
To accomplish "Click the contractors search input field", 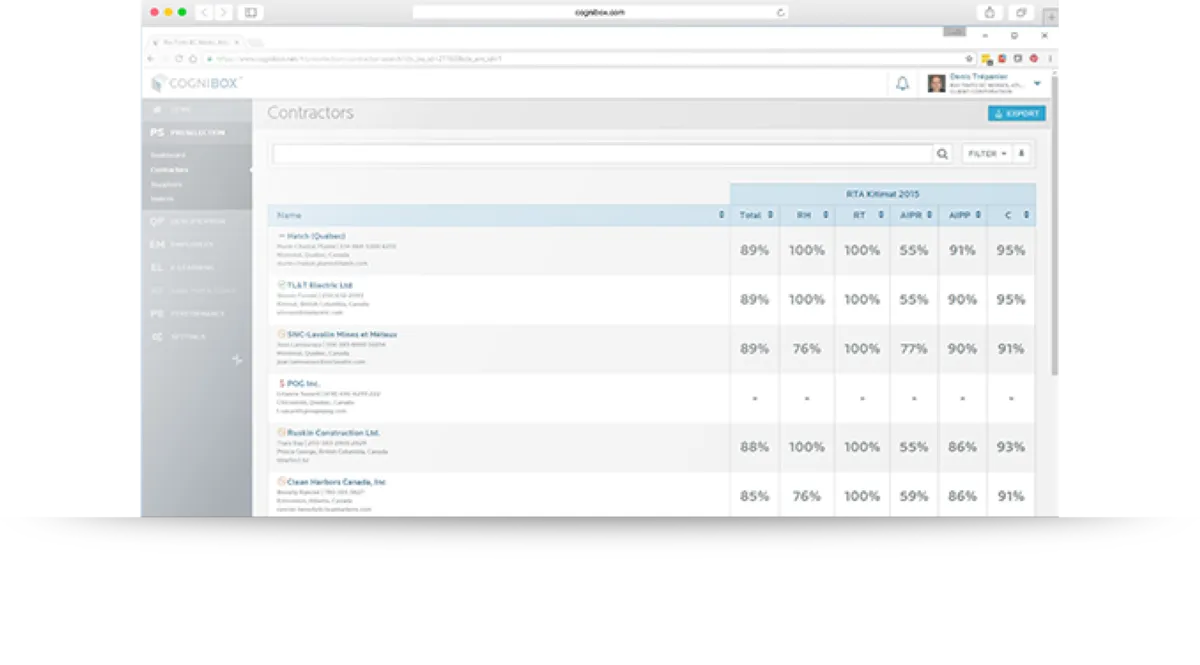I will (603, 154).
